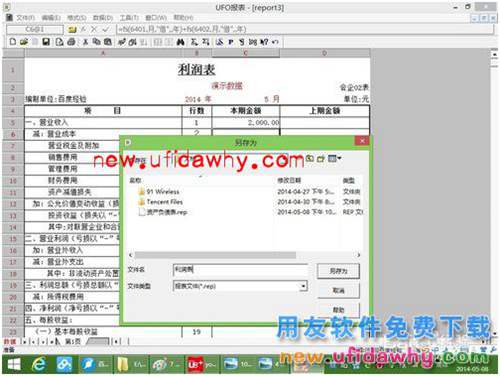Click the 上期金额 header cell
The width and height of the screenshot is (500, 376).
pyautogui.click(x=324, y=111)
